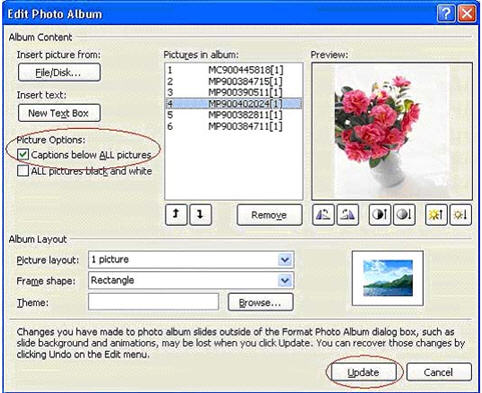Screen dimensions: 482x393
Task: Rotate picture clockwise icon
Action: point(348,215)
